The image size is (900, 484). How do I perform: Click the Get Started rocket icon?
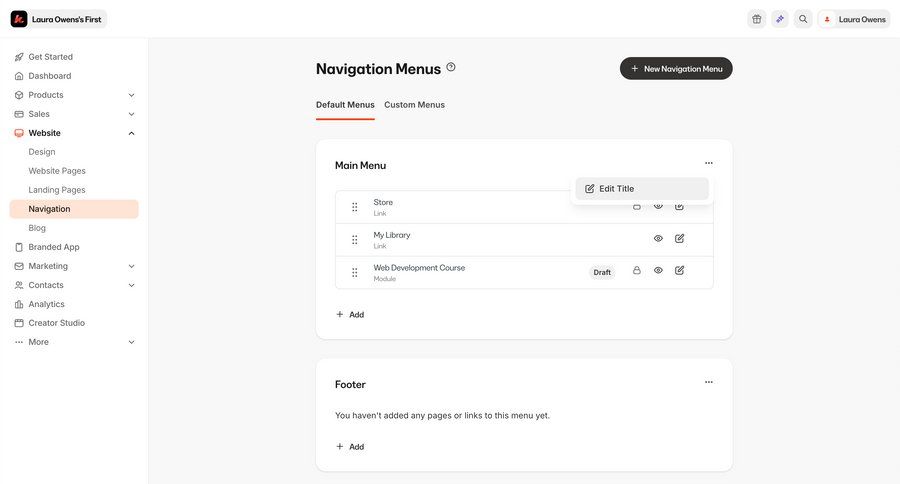(x=19, y=57)
